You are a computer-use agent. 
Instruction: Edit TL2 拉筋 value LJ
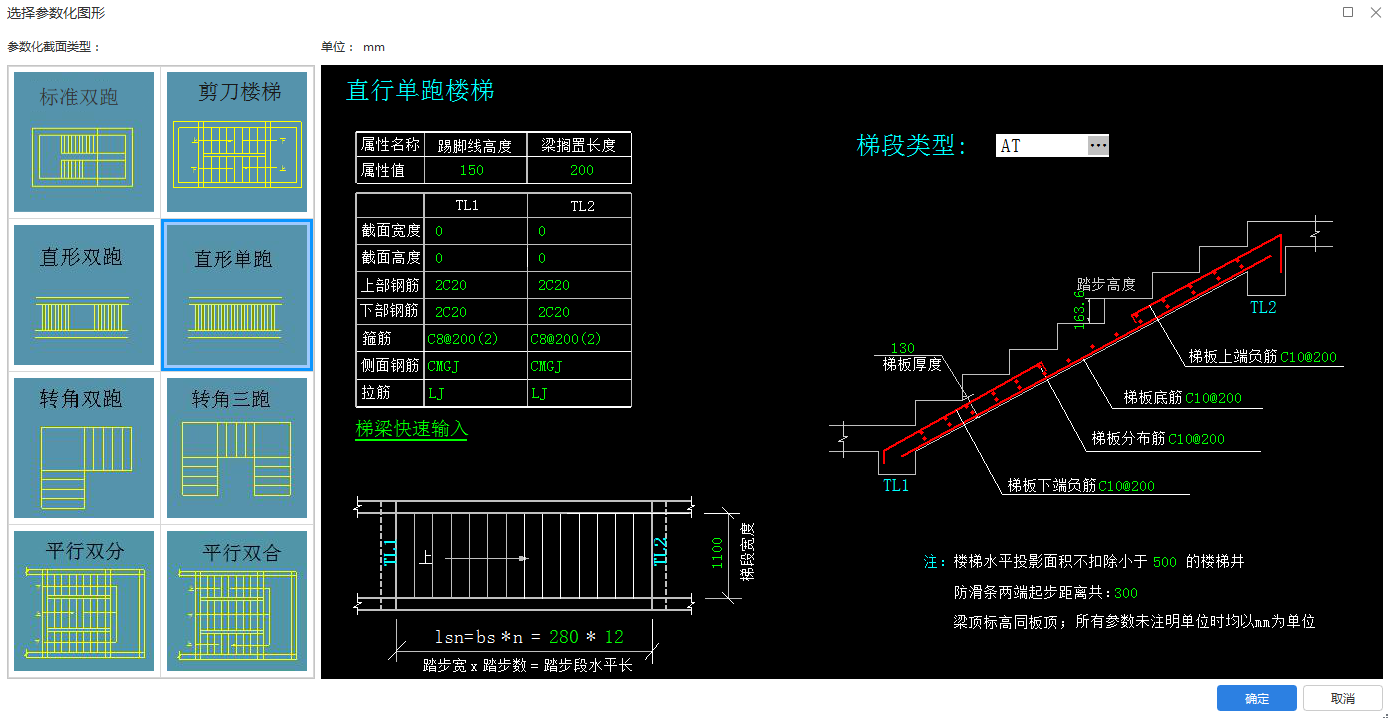(x=539, y=393)
